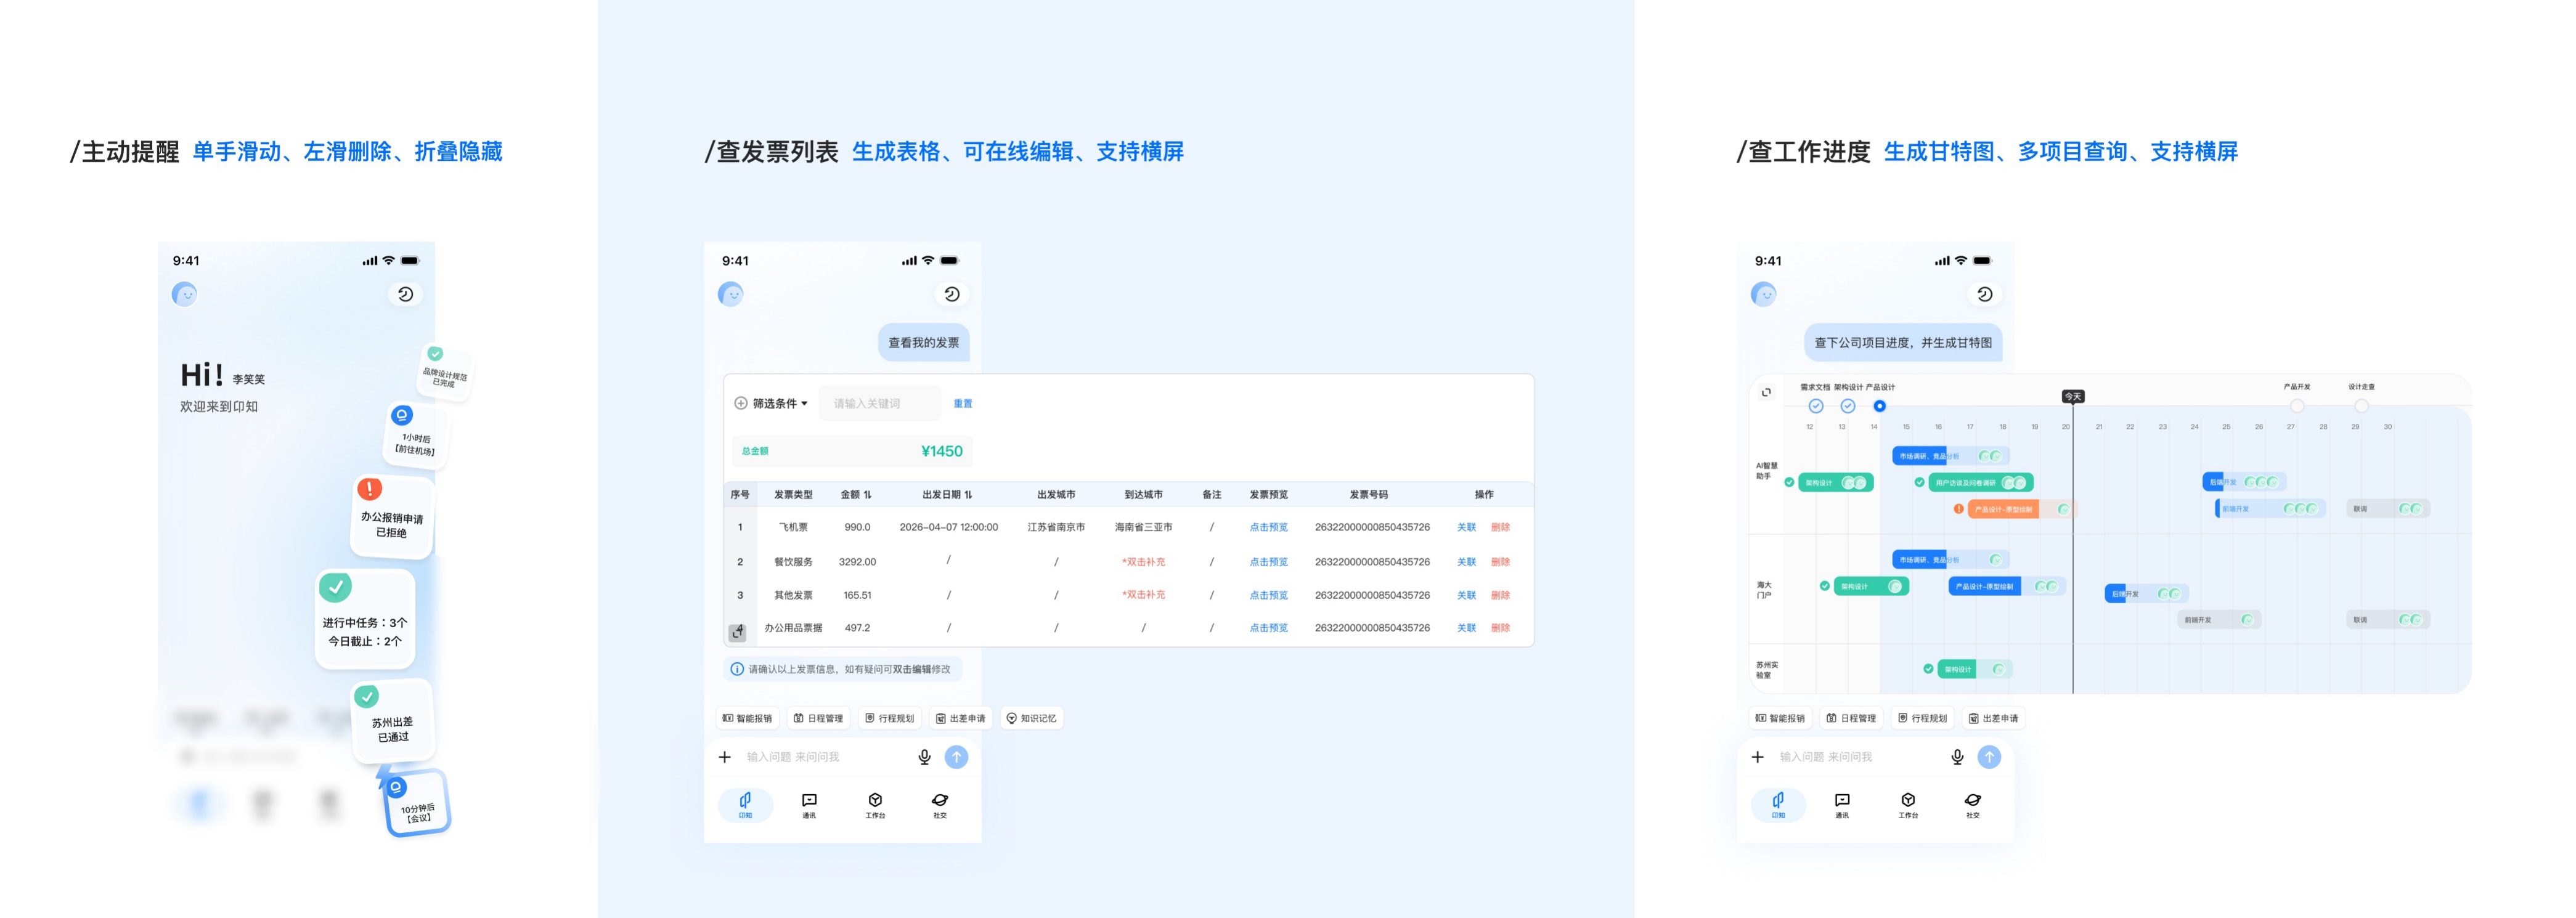Viewport: 2576px width, 918px height.
Task: Click the 行程规划 chip on the work progress screen
Action: pyautogui.click(x=1922, y=718)
